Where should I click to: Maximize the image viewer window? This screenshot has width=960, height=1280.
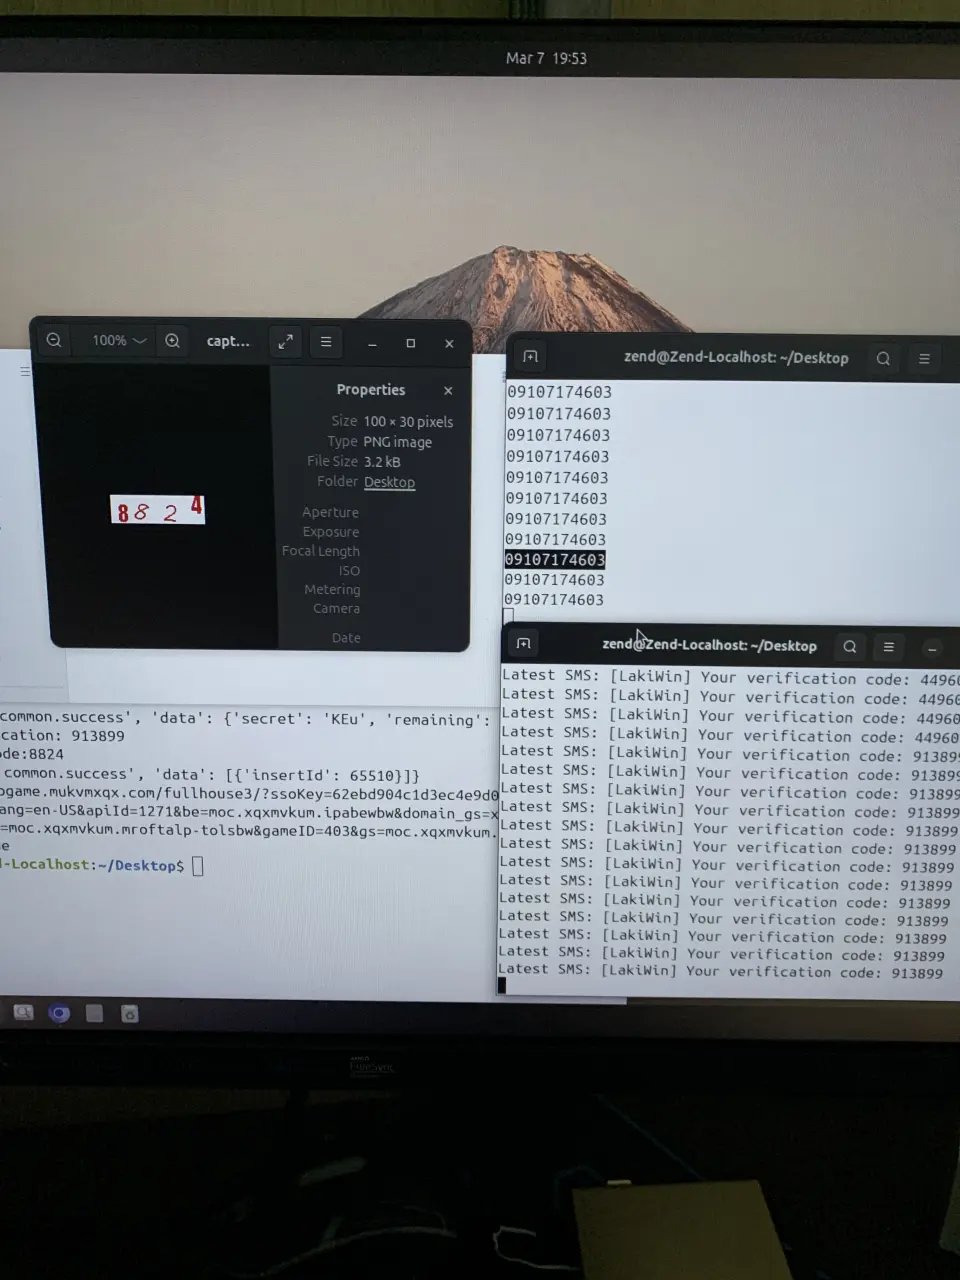coord(410,343)
